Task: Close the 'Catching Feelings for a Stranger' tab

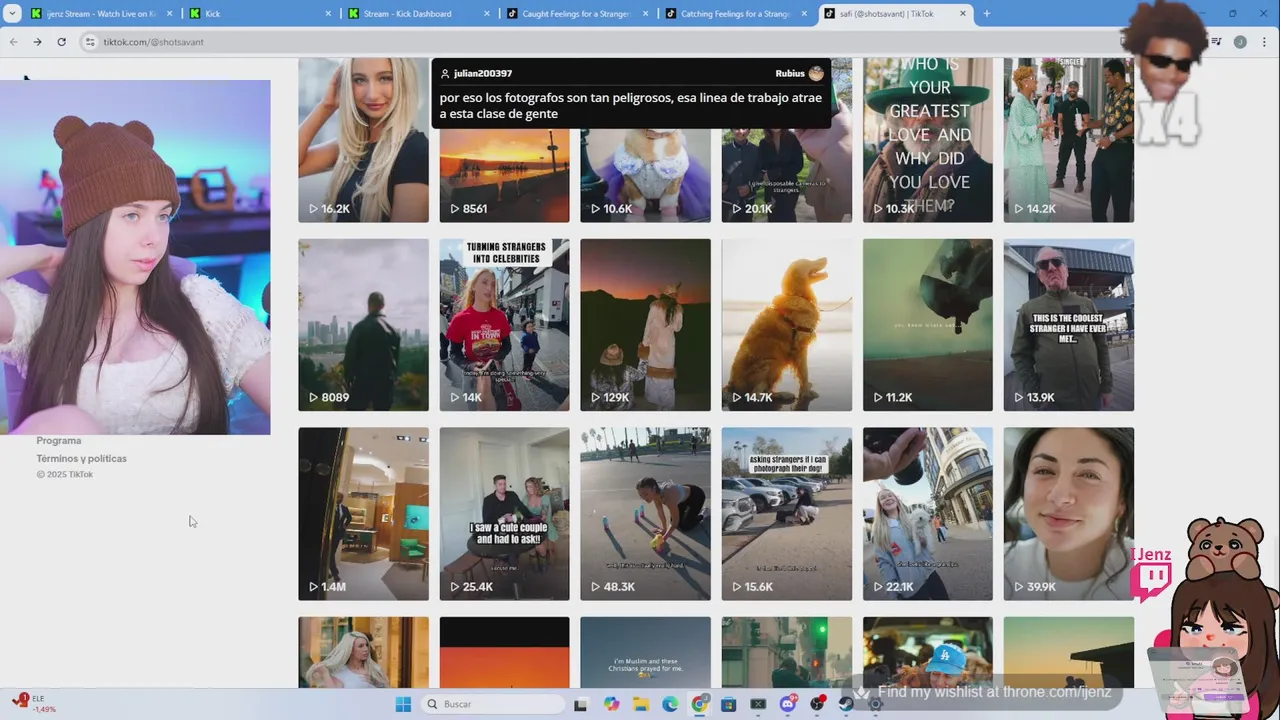Action: [x=804, y=14]
